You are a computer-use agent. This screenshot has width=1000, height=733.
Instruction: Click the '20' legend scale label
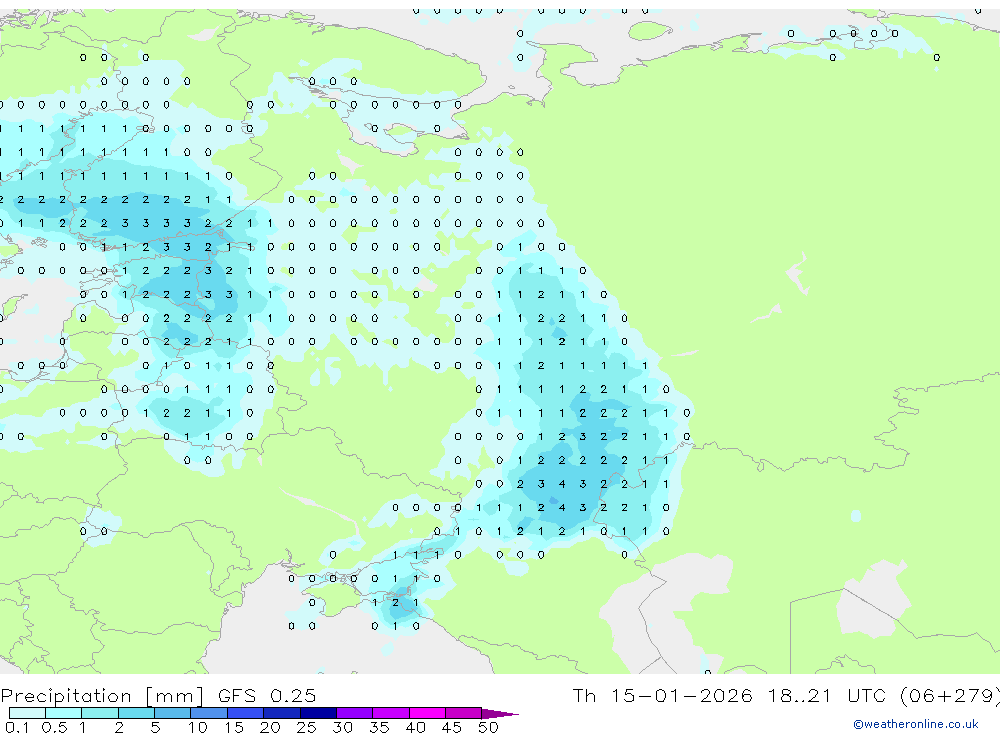270,727
